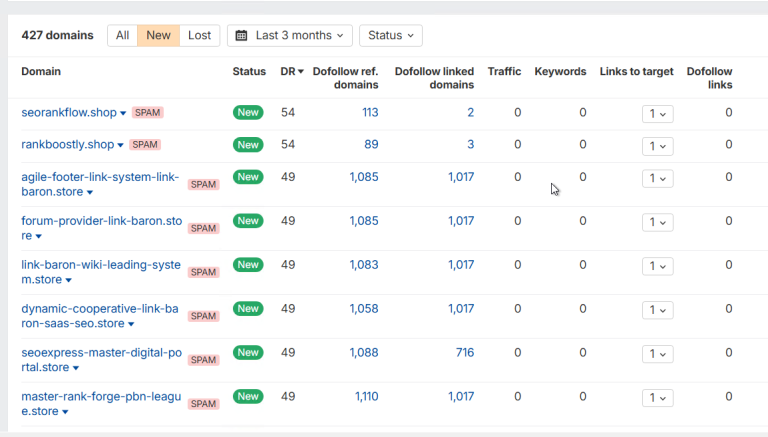Viewport: 768px width, 437px height.
Task: Expand caret for link-baron-wiki-leading-system.store
Action: (x=68, y=280)
